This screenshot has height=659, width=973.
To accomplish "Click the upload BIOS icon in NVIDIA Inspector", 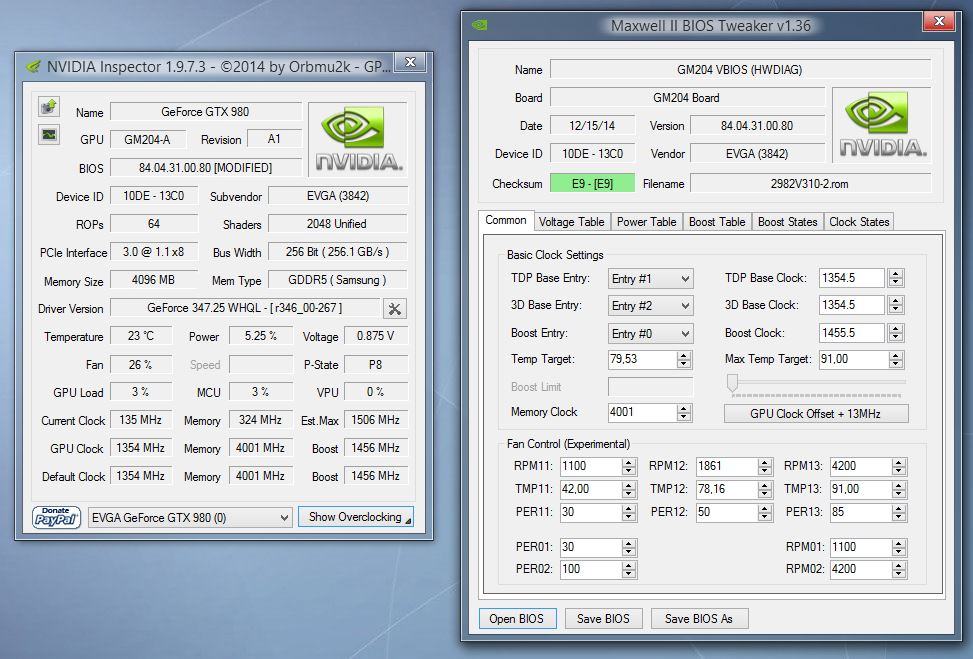I will pyautogui.click(x=48, y=107).
